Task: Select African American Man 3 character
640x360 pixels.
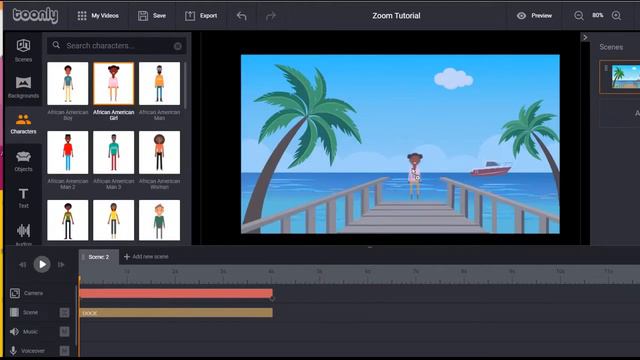Action: click(113, 152)
